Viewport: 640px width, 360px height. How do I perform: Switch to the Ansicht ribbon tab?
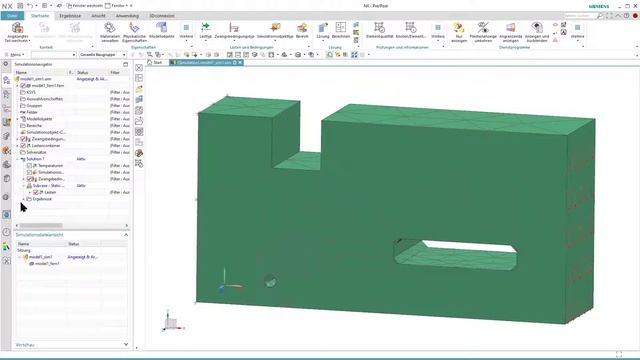pos(98,16)
